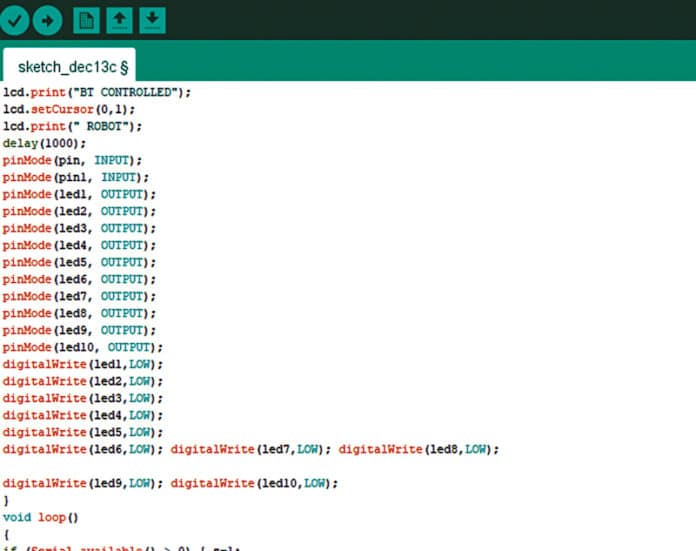Click the void loop() declaration
This screenshot has height=551, width=696.
pos(40,517)
